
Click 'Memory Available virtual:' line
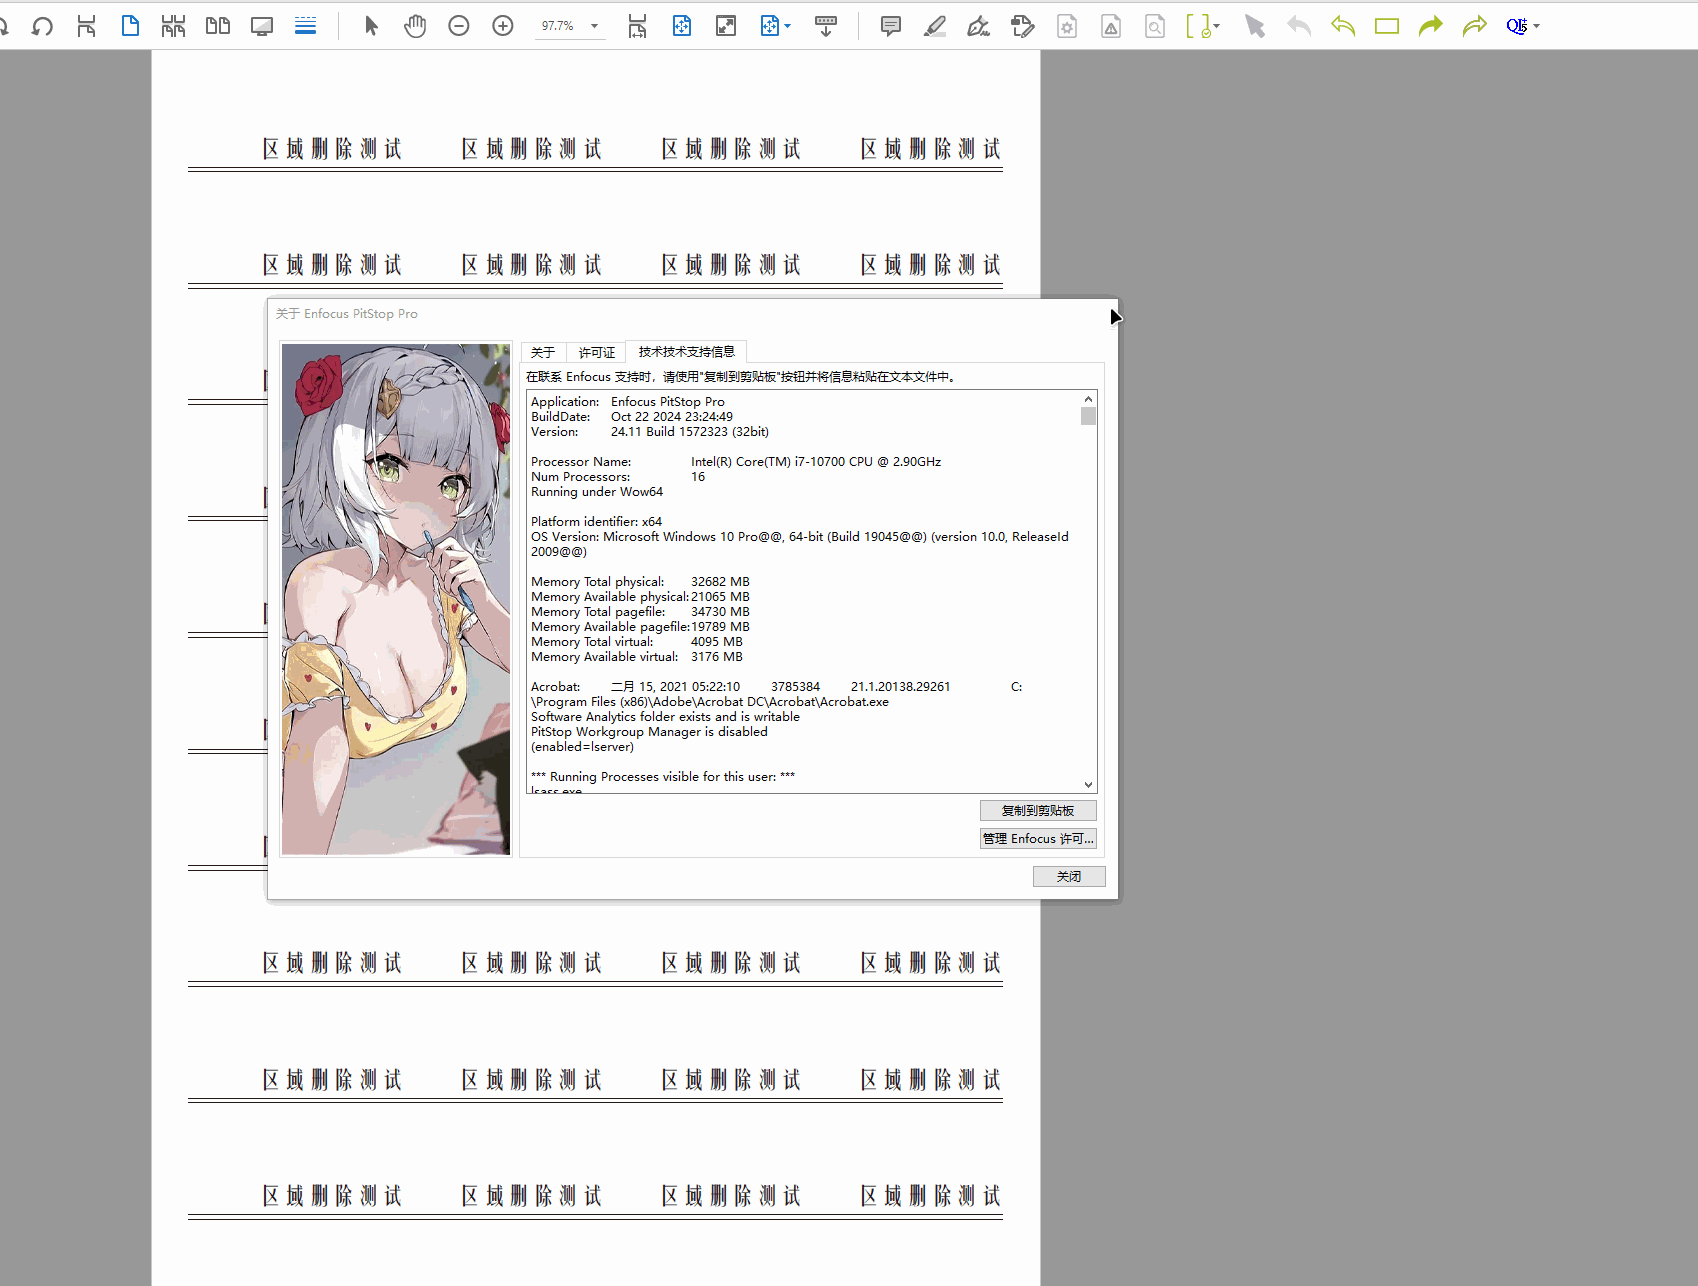tap(637, 657)
